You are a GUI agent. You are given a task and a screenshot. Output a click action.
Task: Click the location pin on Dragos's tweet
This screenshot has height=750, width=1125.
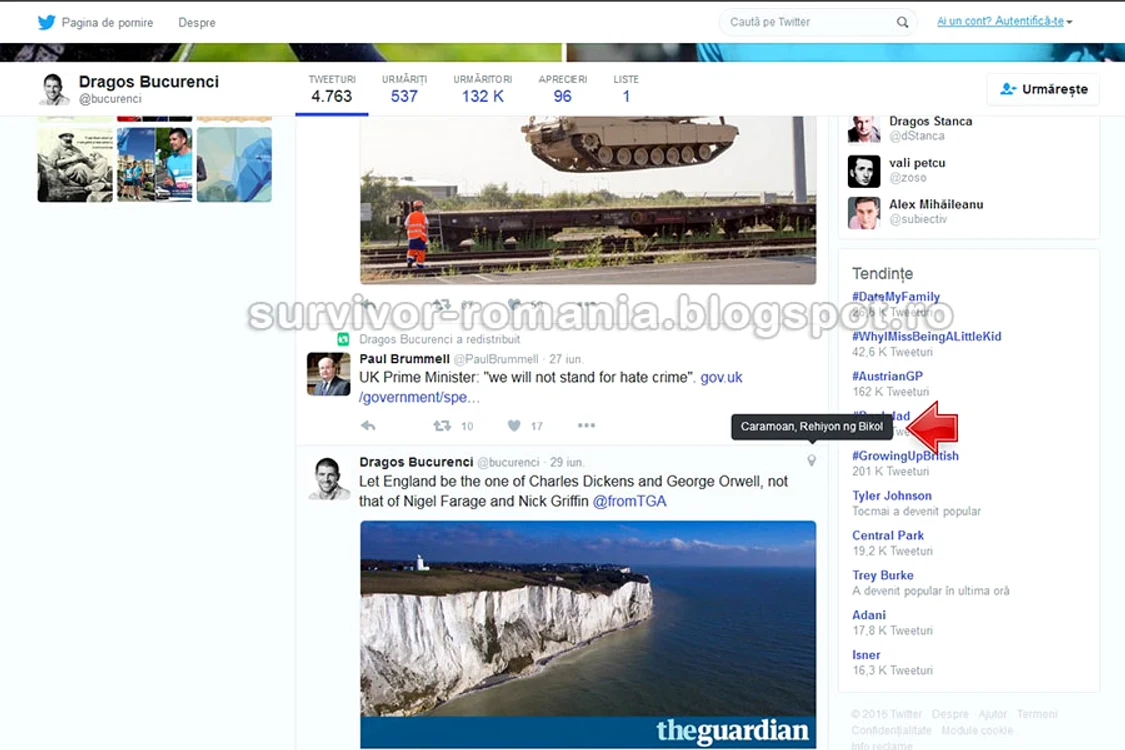click(811, 461)
